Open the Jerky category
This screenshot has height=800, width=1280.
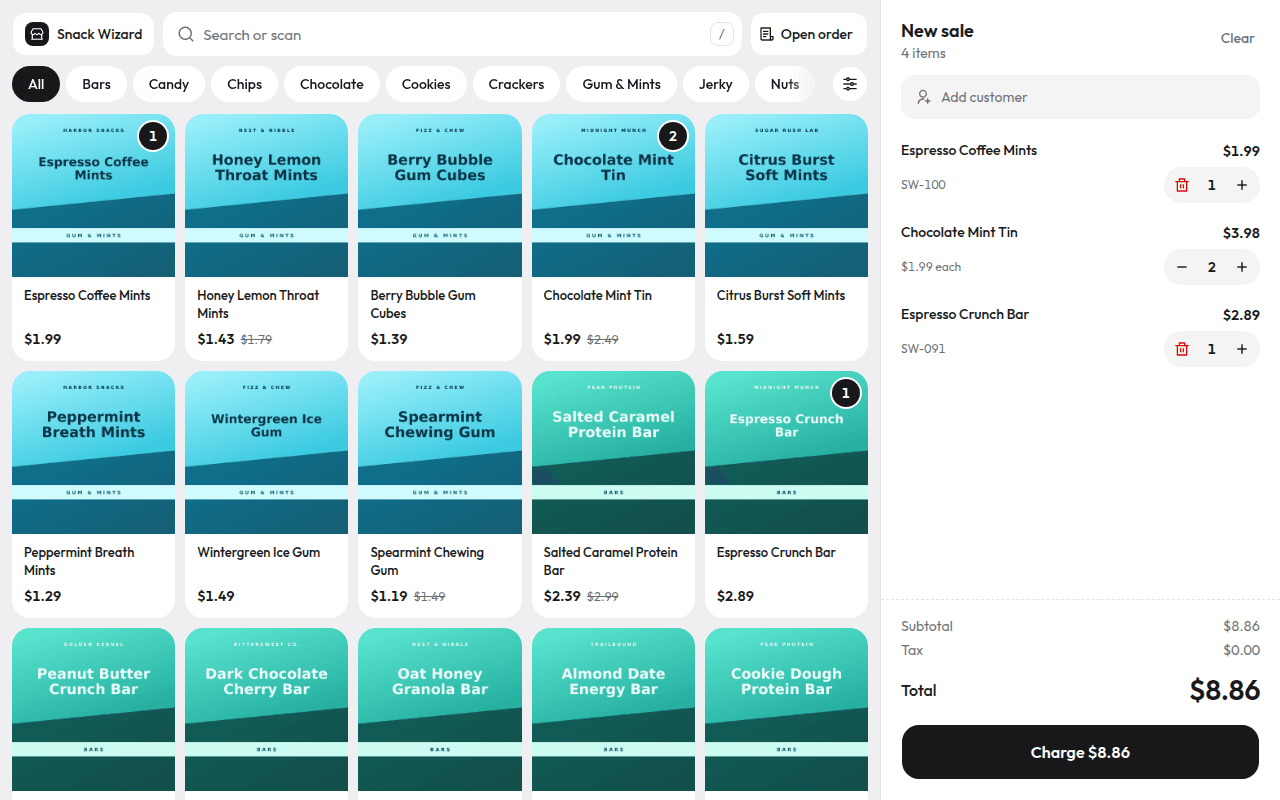point(716,84)
